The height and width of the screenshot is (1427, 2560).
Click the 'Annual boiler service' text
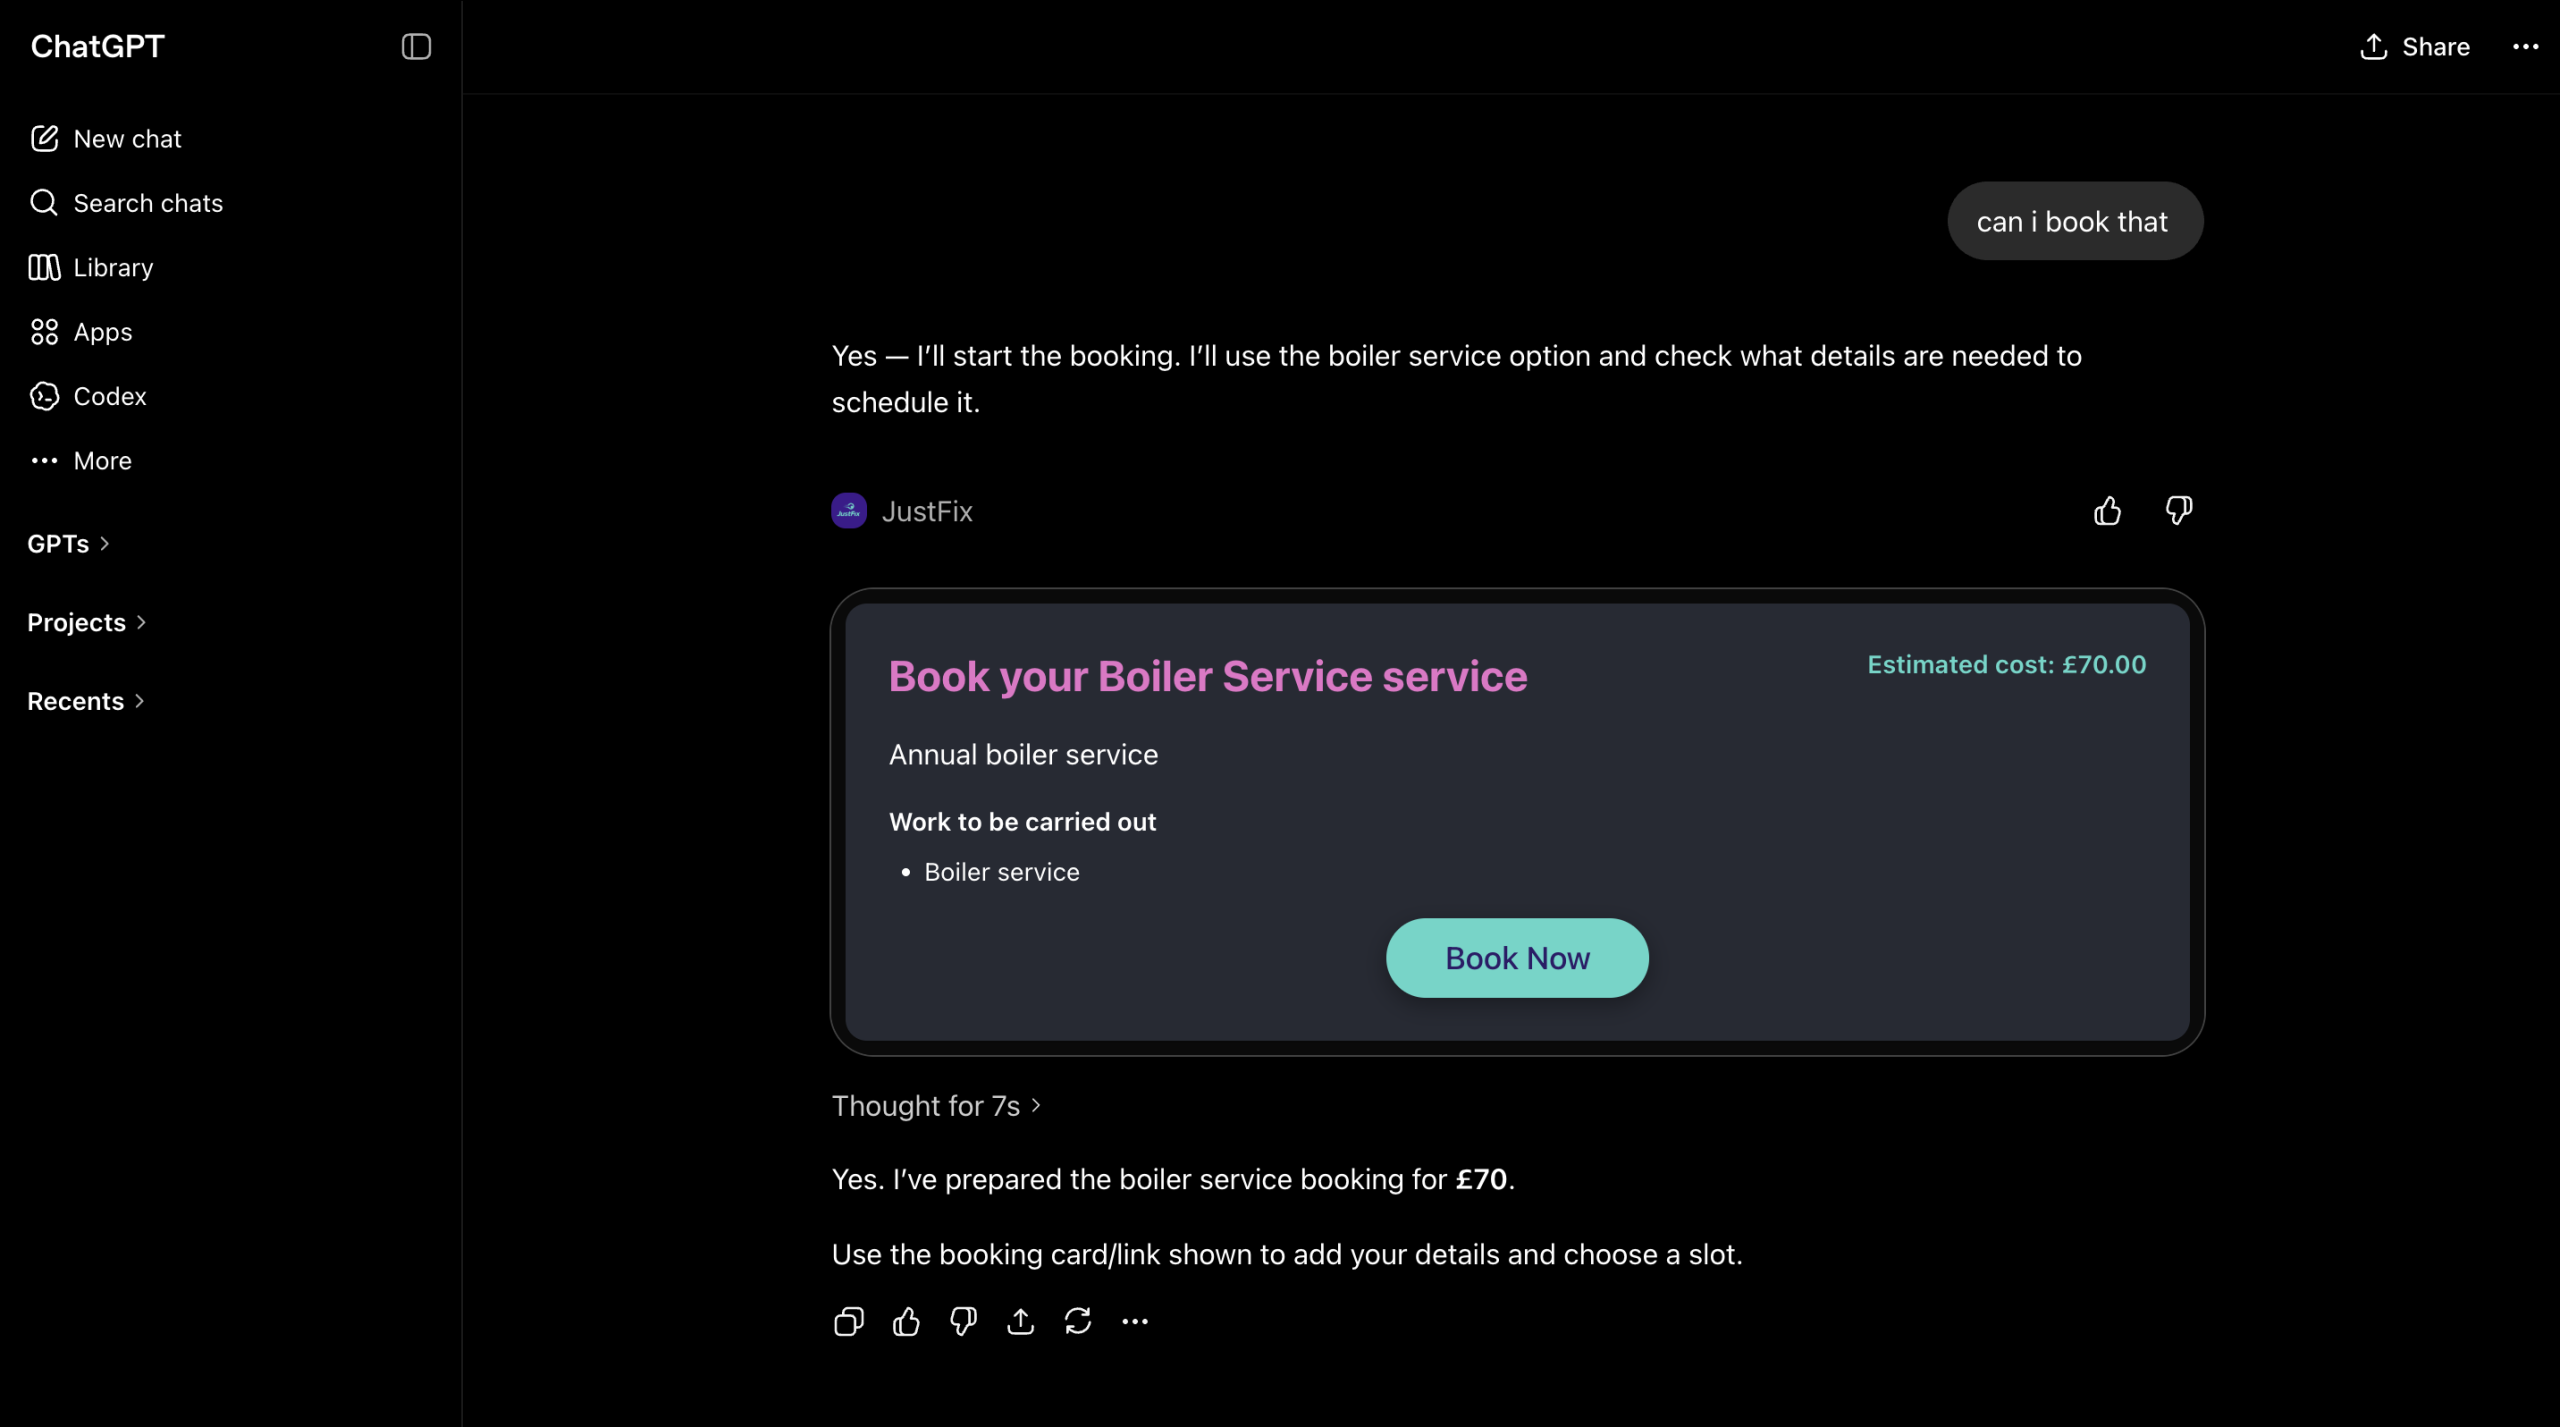pos(1023,755)
